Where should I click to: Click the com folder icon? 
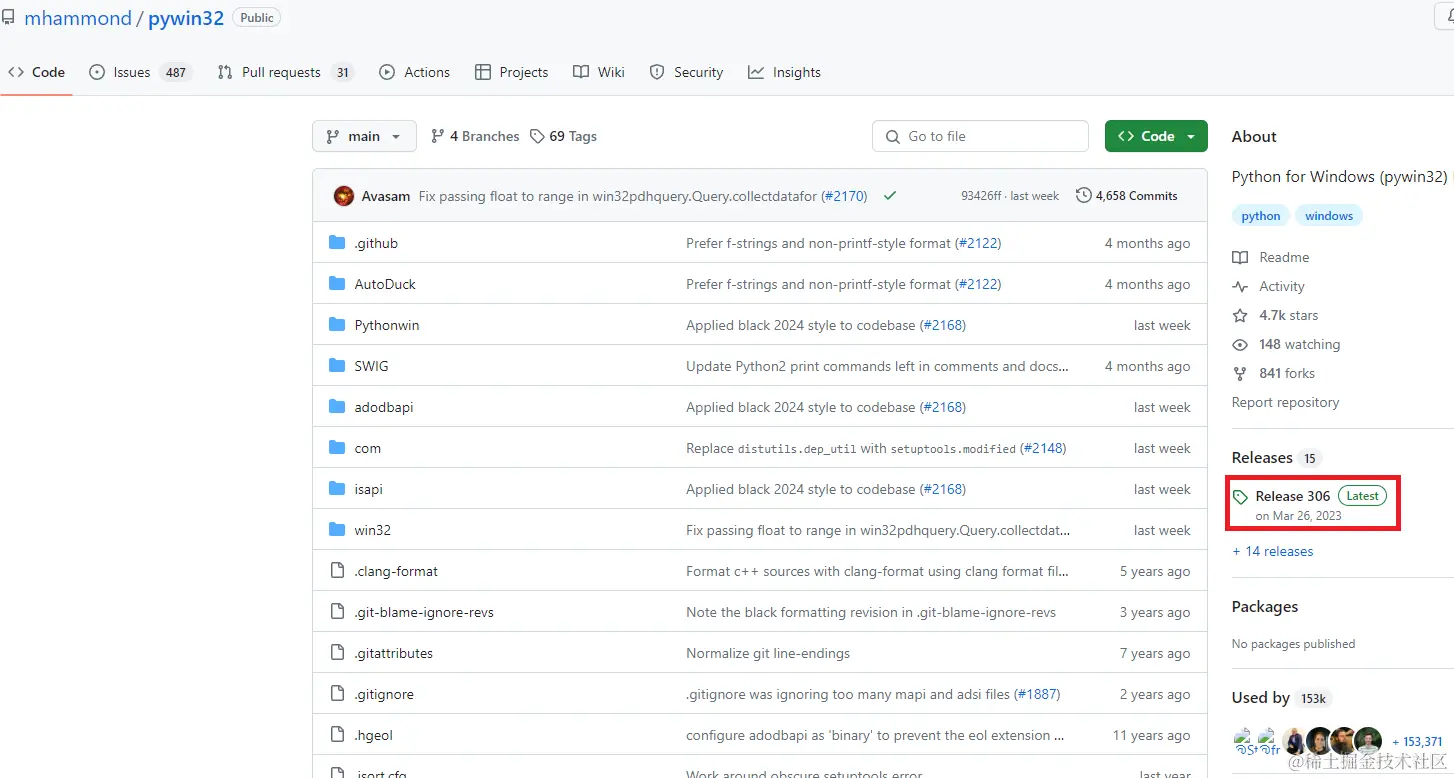(337, 448)
